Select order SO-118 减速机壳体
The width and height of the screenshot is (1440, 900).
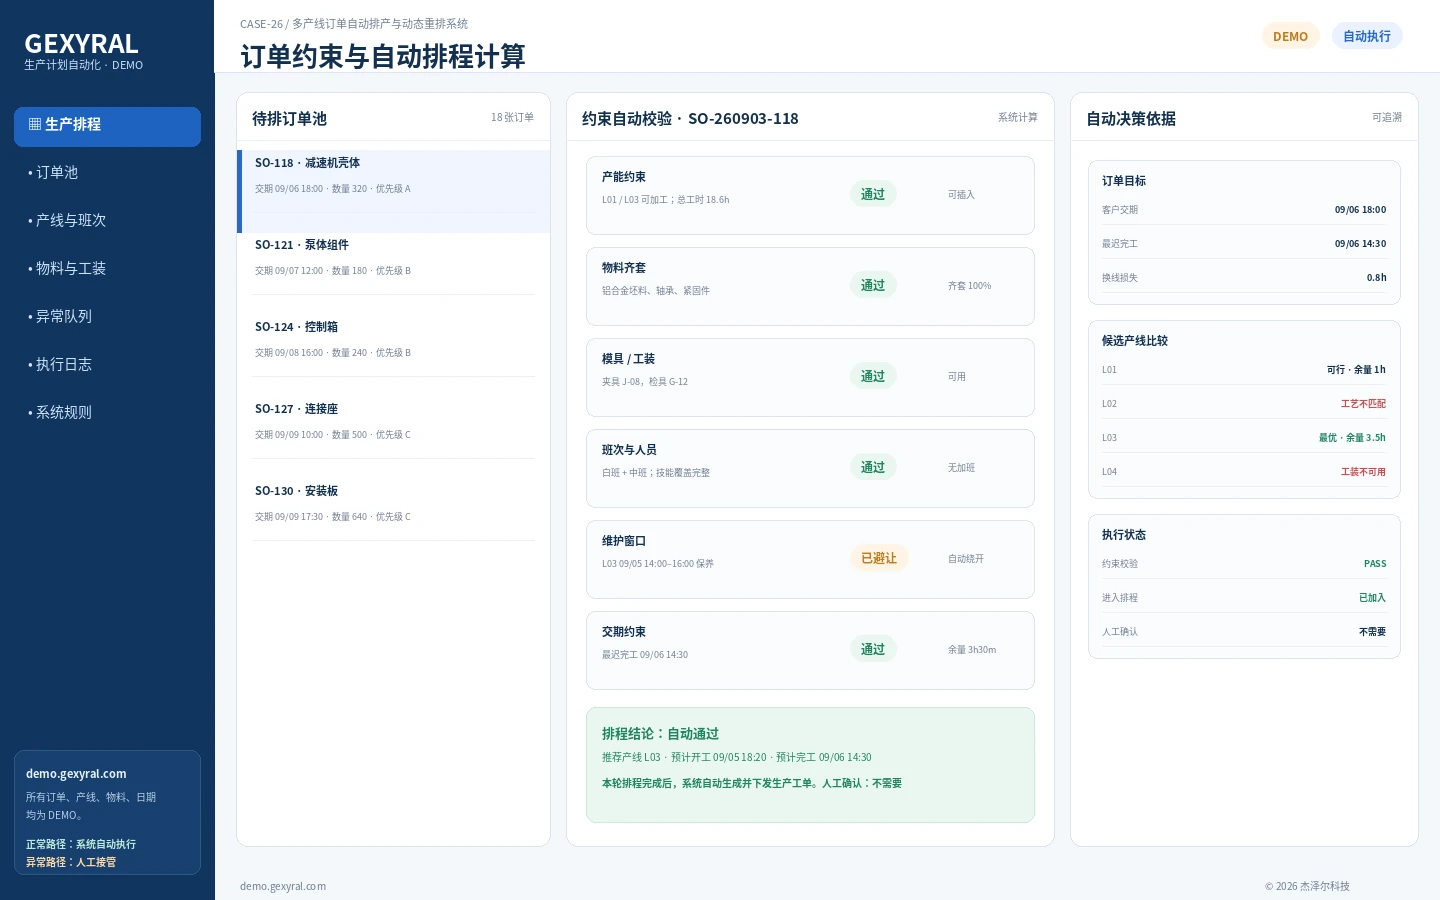point(394,192)
